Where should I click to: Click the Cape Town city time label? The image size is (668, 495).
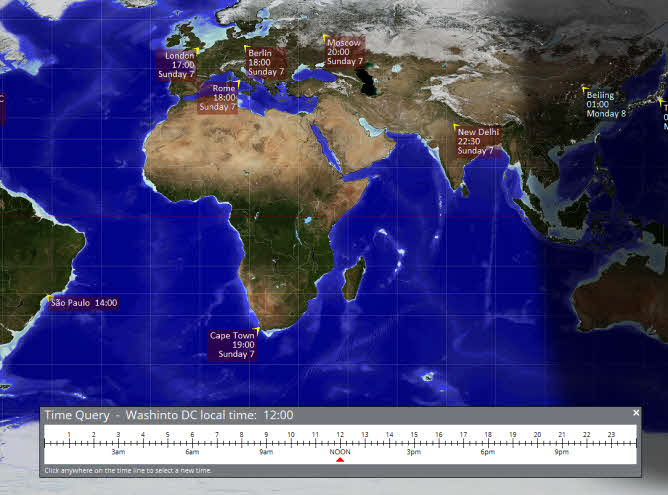click(x=233, y=345)
